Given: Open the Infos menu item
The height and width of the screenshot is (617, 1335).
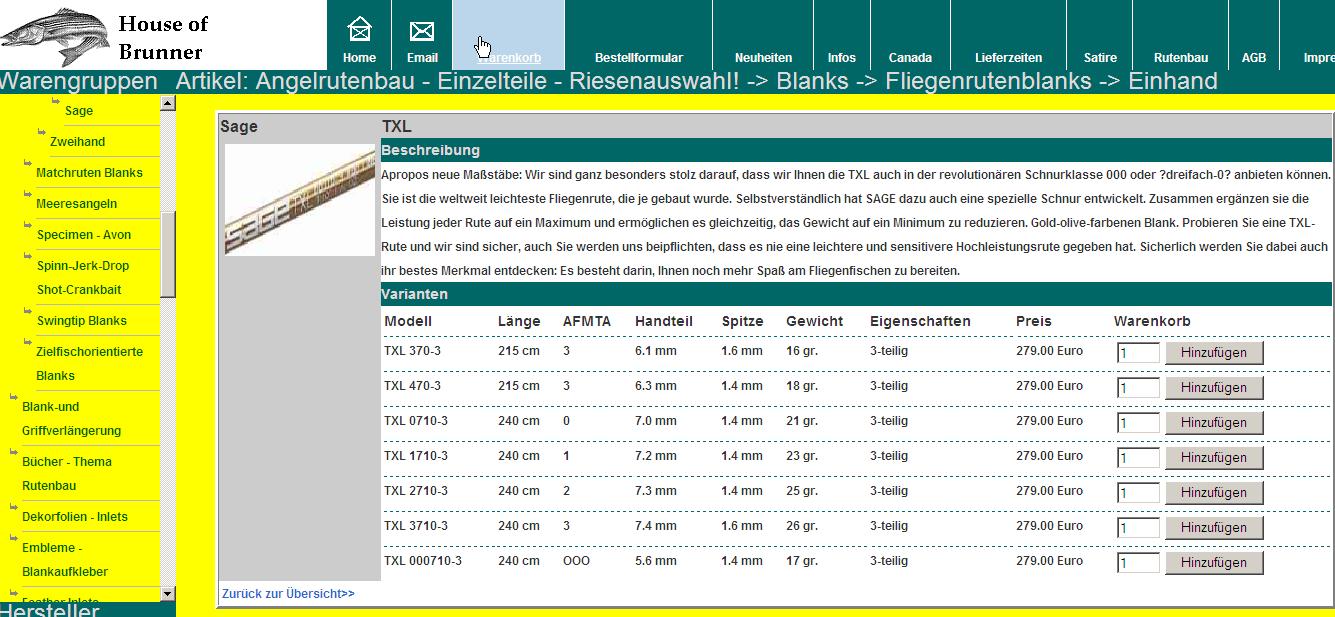Looking at the screenshot, I should pos(842,58).
